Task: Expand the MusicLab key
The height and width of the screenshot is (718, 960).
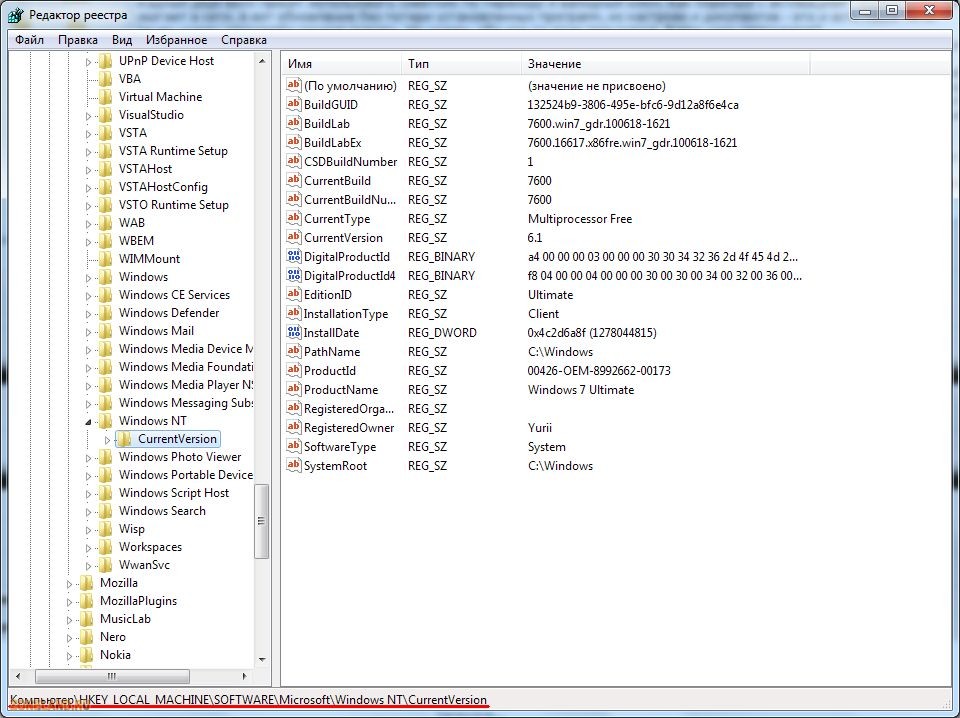Action: (69, 620)
